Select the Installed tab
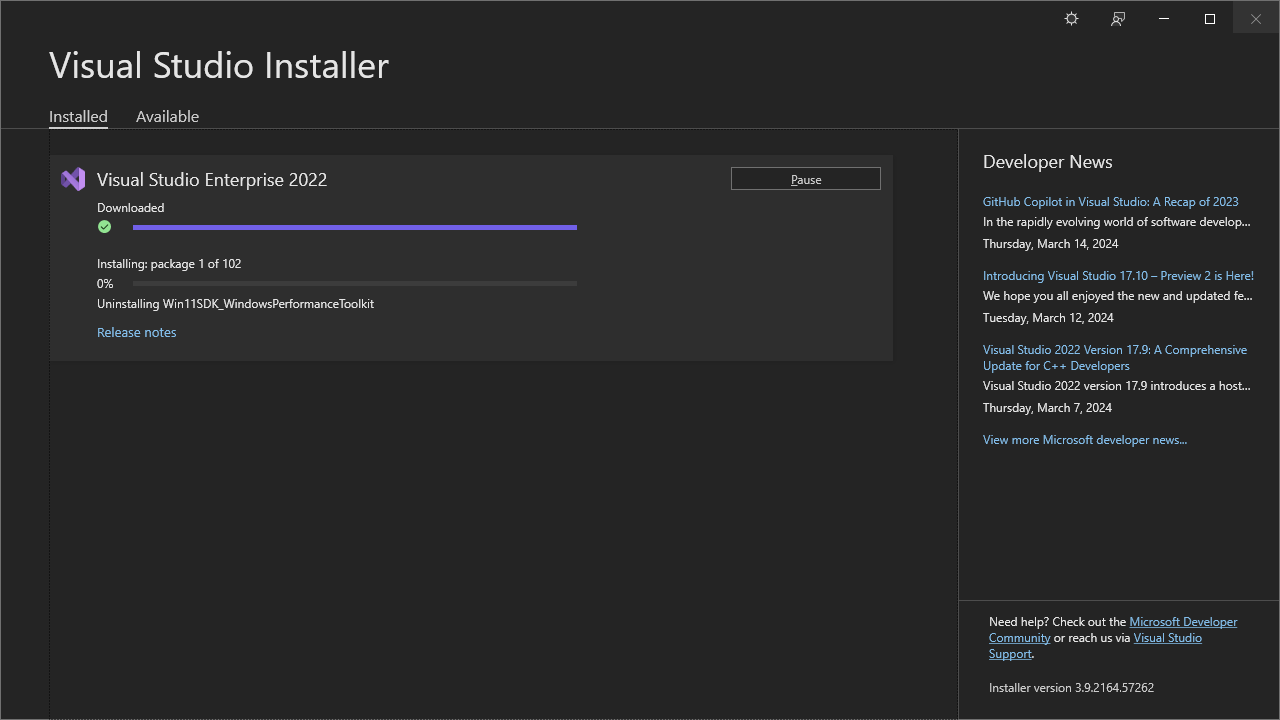 pyautogui.click(x=78, y=116)
